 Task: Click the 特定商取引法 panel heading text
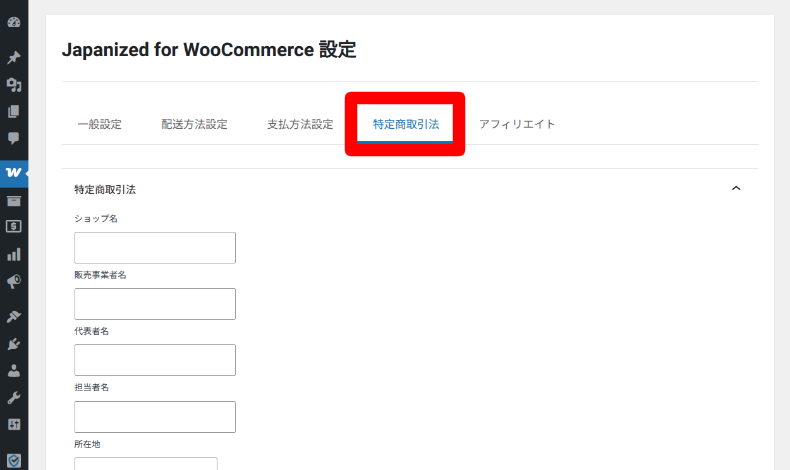pyautogui.click(x=105, y=189)
